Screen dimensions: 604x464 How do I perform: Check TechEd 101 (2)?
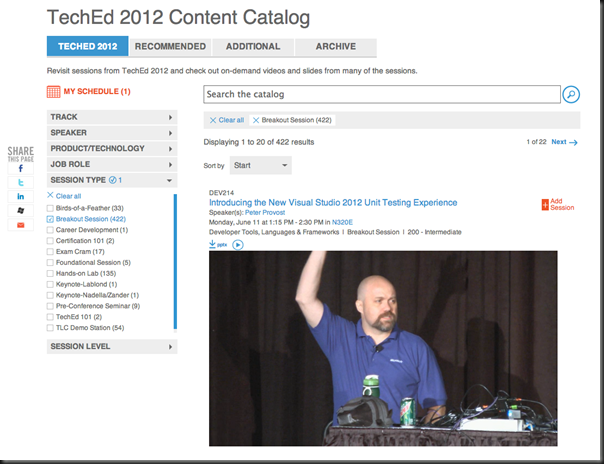coord(50,317)
